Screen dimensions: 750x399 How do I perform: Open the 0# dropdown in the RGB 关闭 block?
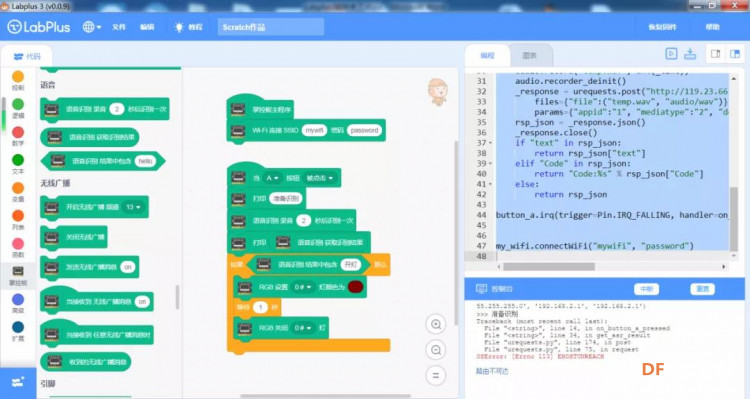[x=302, y=328]
